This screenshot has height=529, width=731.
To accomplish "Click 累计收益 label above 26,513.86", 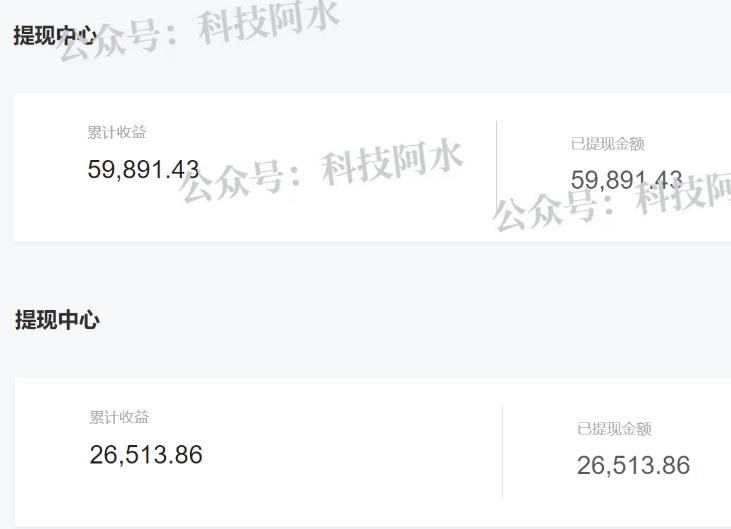I will [119, 417].
